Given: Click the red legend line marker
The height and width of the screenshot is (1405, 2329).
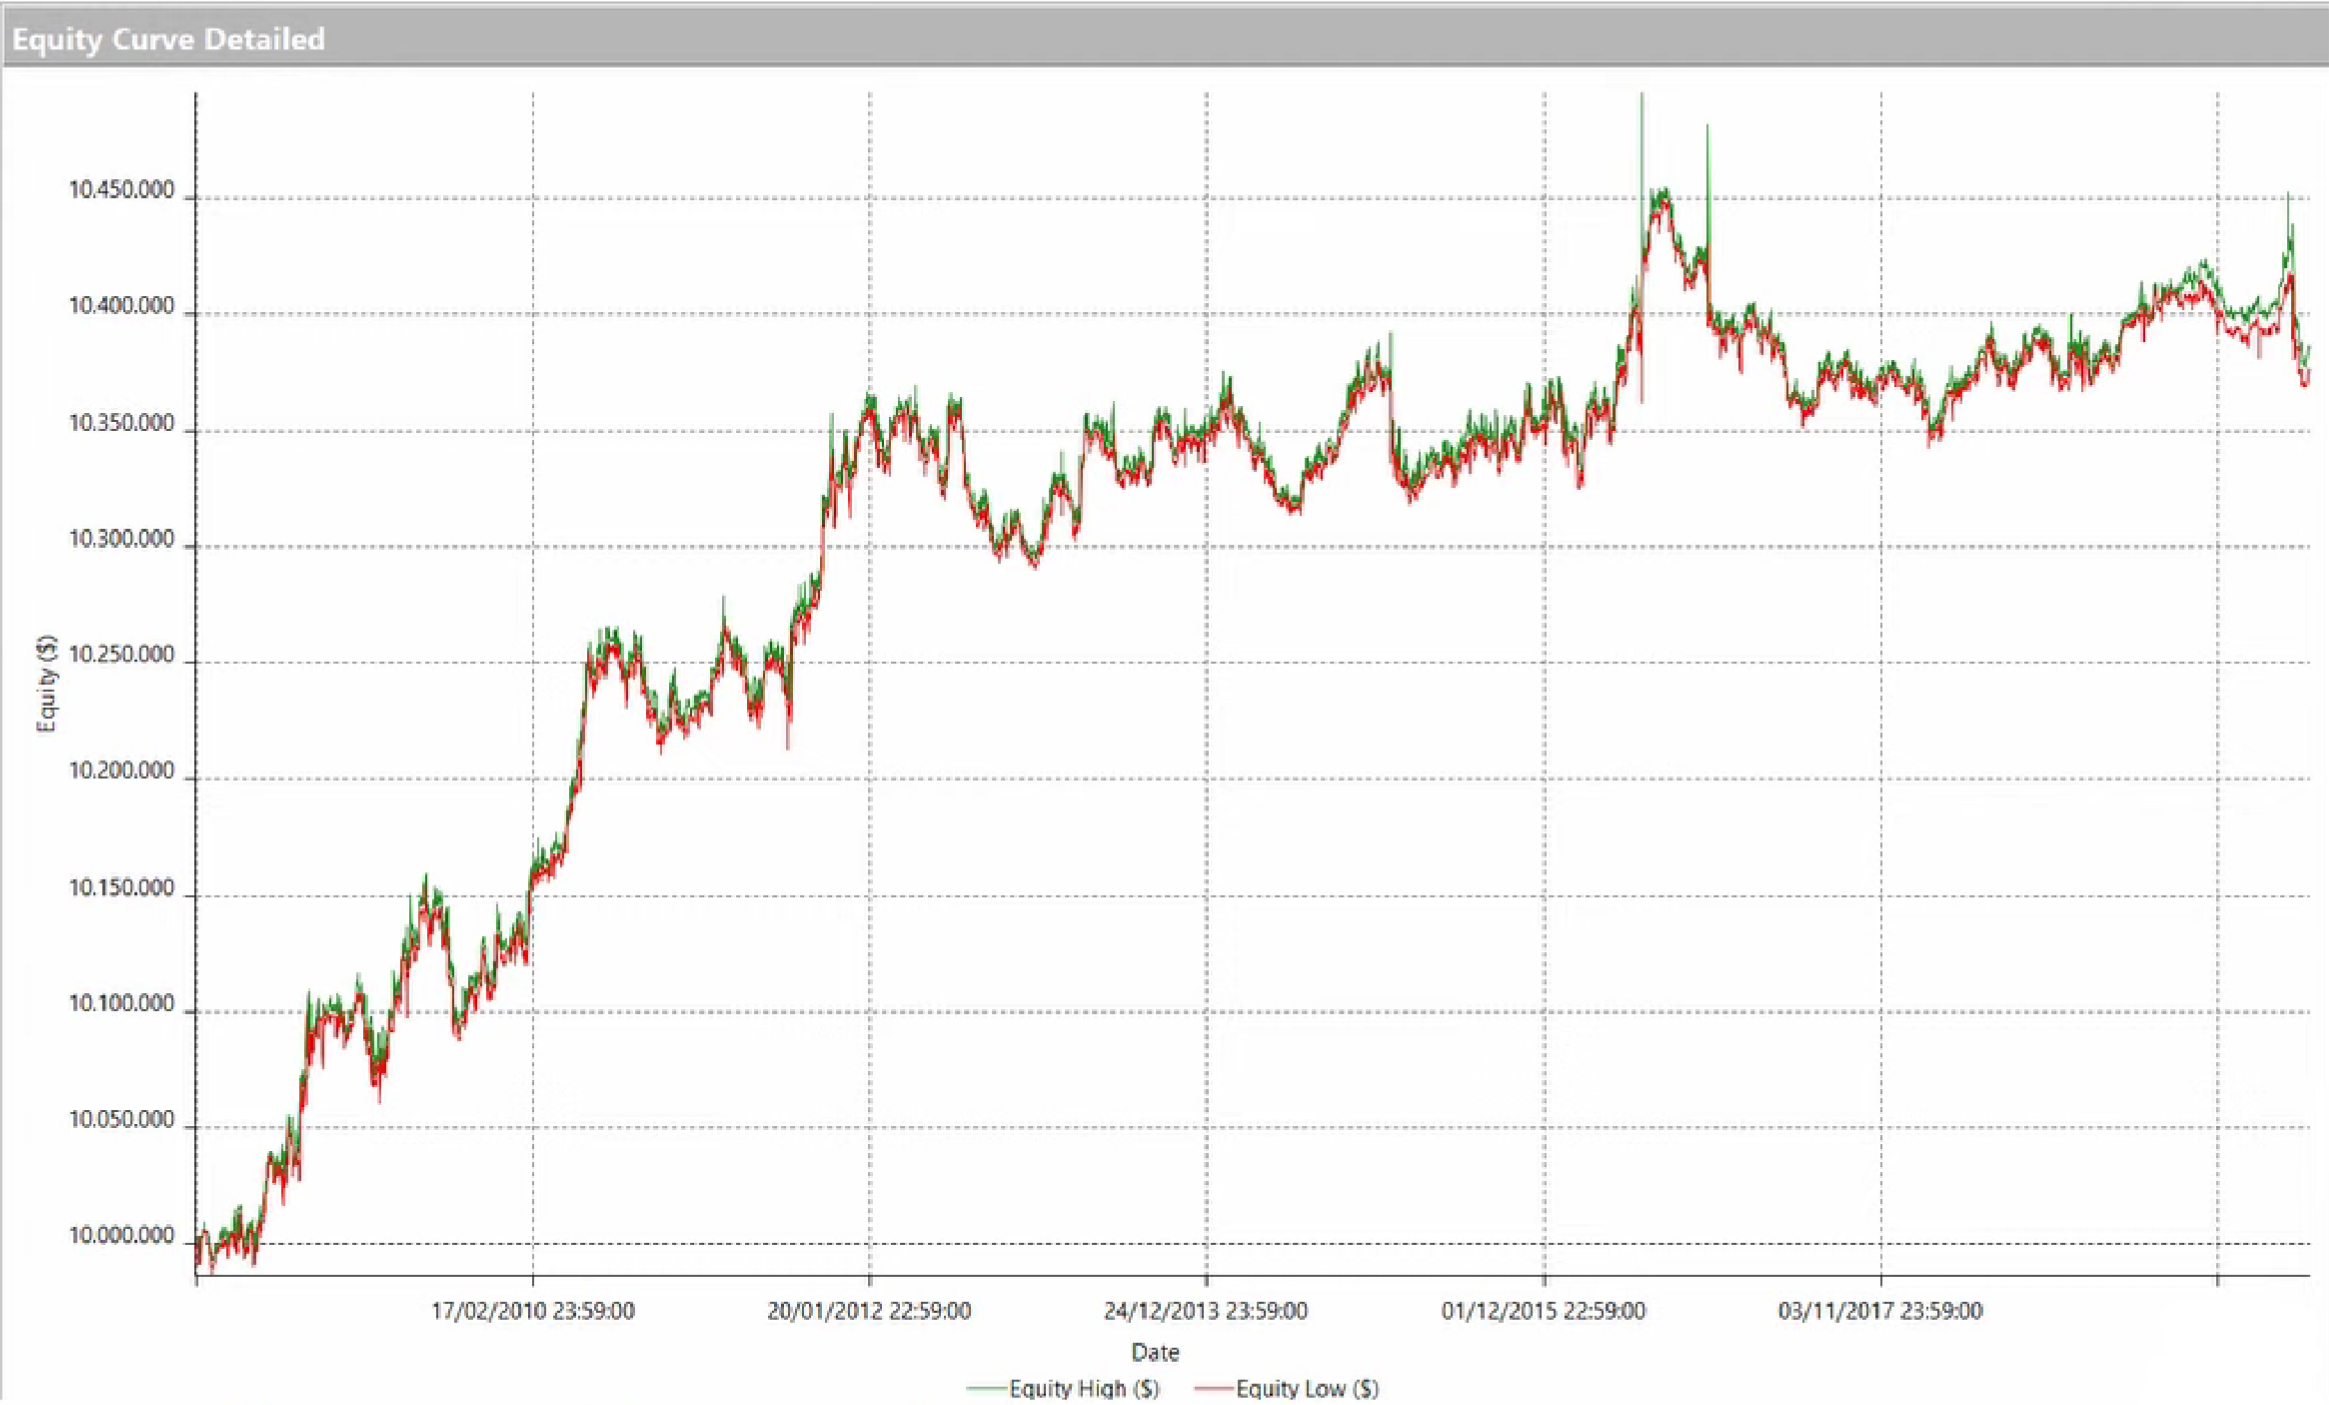Looking at the screenshot, I should click(x=1216, y=1388).
